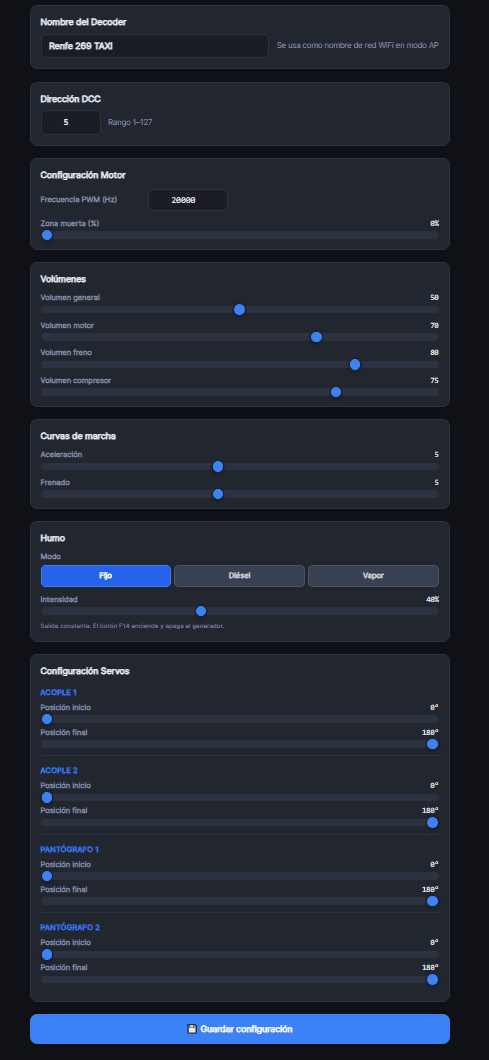Screen dimensions: 489x1060
Task: Click the 'Salida constante' smoke description text
Action: coord(133,626)
